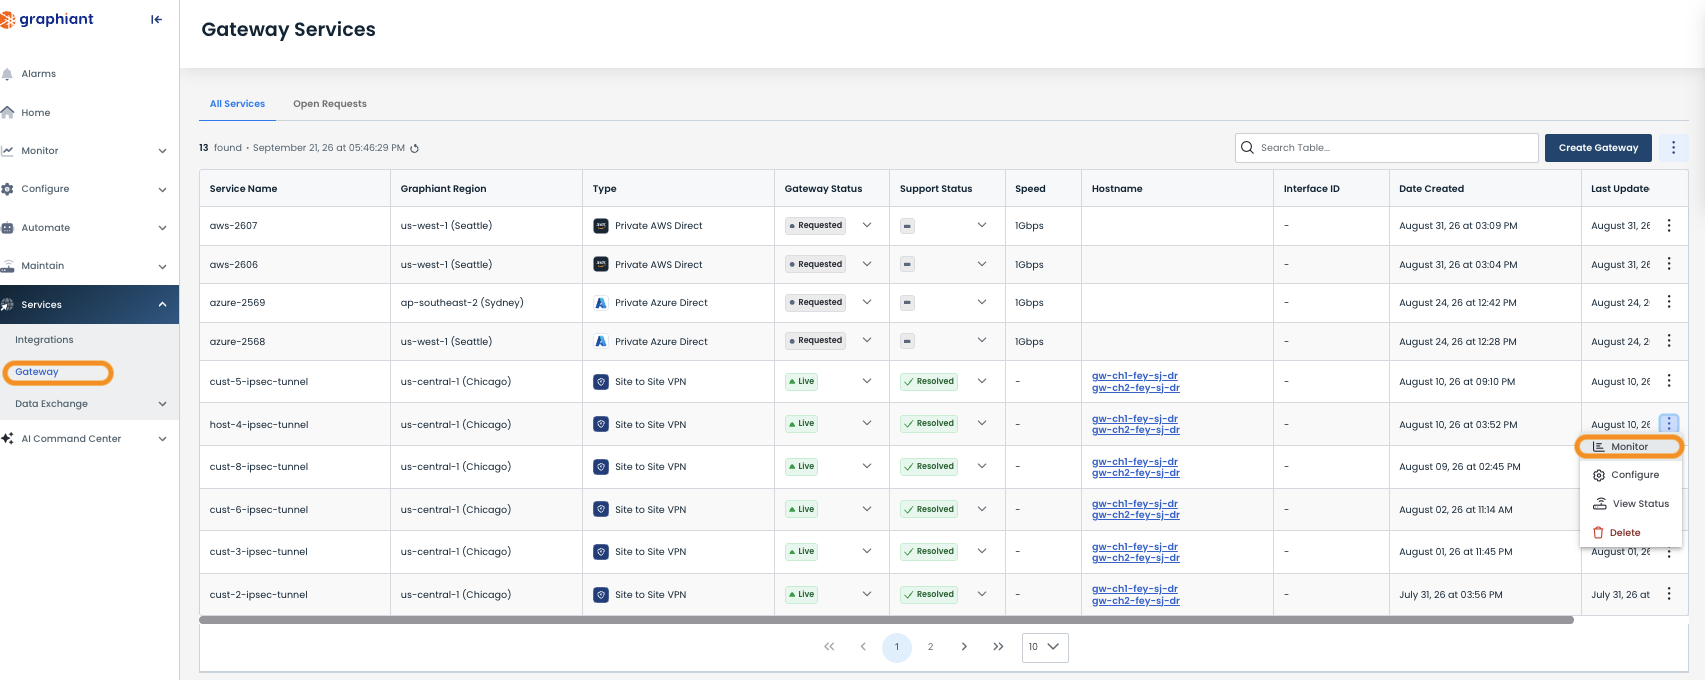Image resolution: width=1705 pixels, height=680 pixels.
Task: Open Support Status dropdown for cust-2-ipsec-tunnel
Action: pyautogui.click(x=982, y=594)
